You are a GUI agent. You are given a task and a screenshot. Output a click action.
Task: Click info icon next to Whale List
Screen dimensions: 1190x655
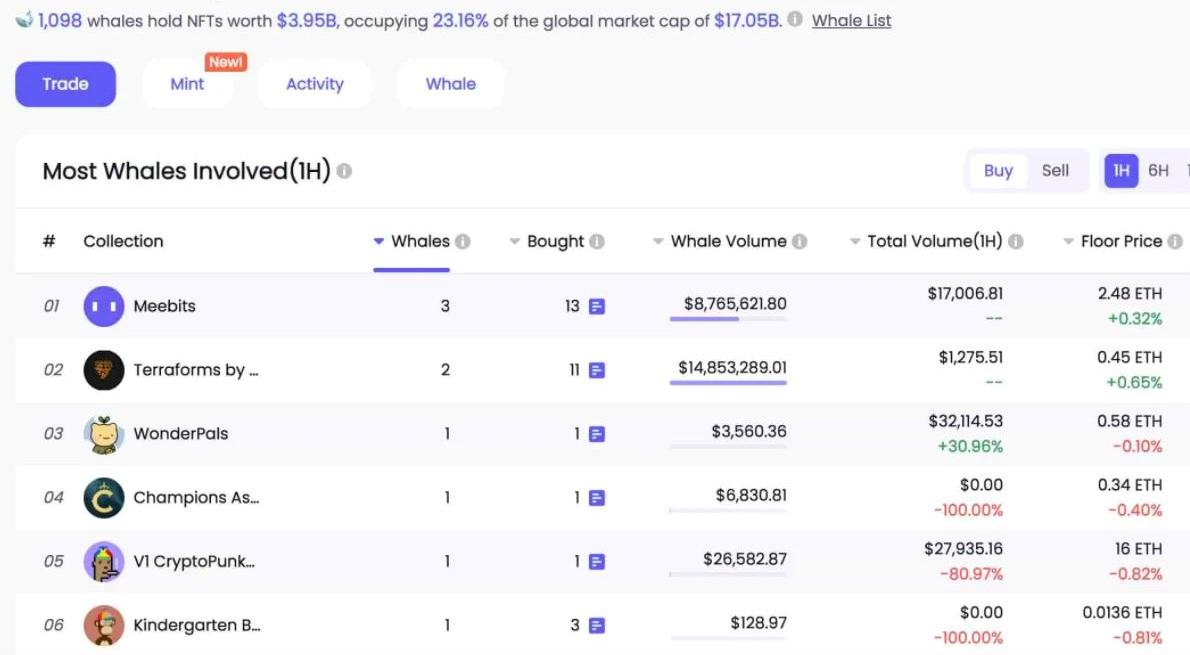pos(795,19)
